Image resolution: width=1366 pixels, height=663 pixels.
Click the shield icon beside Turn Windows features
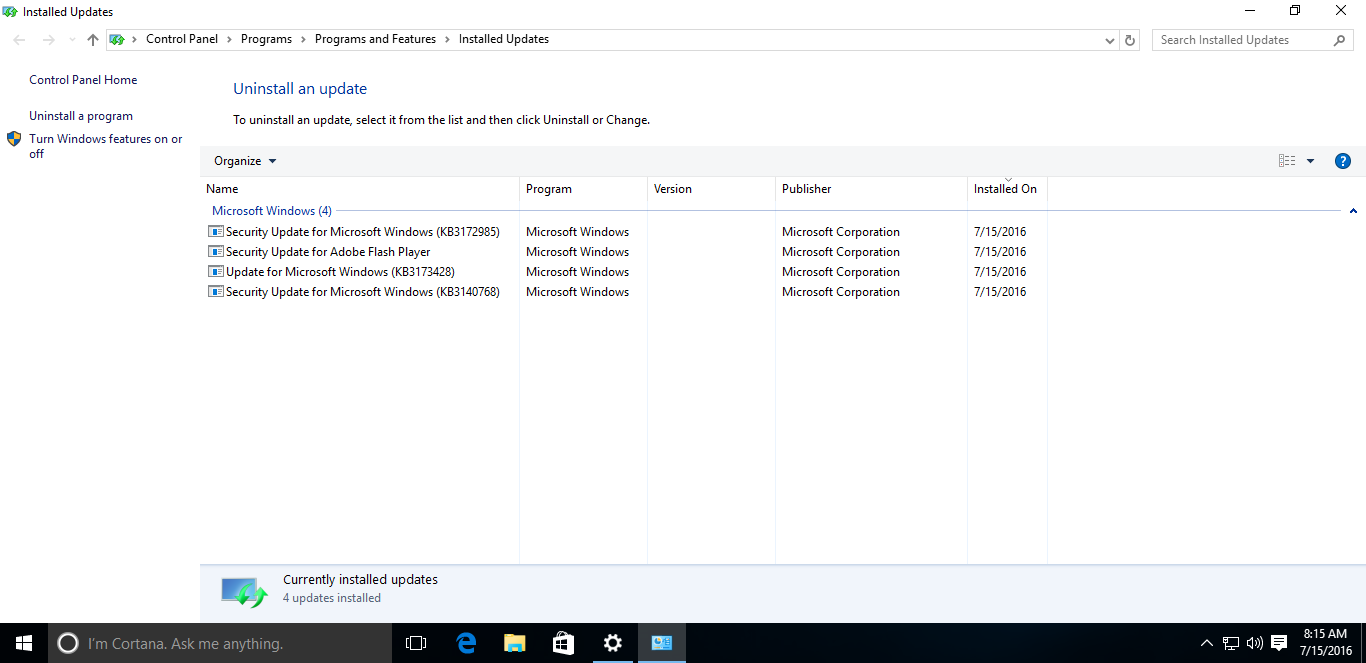[13, 139]
